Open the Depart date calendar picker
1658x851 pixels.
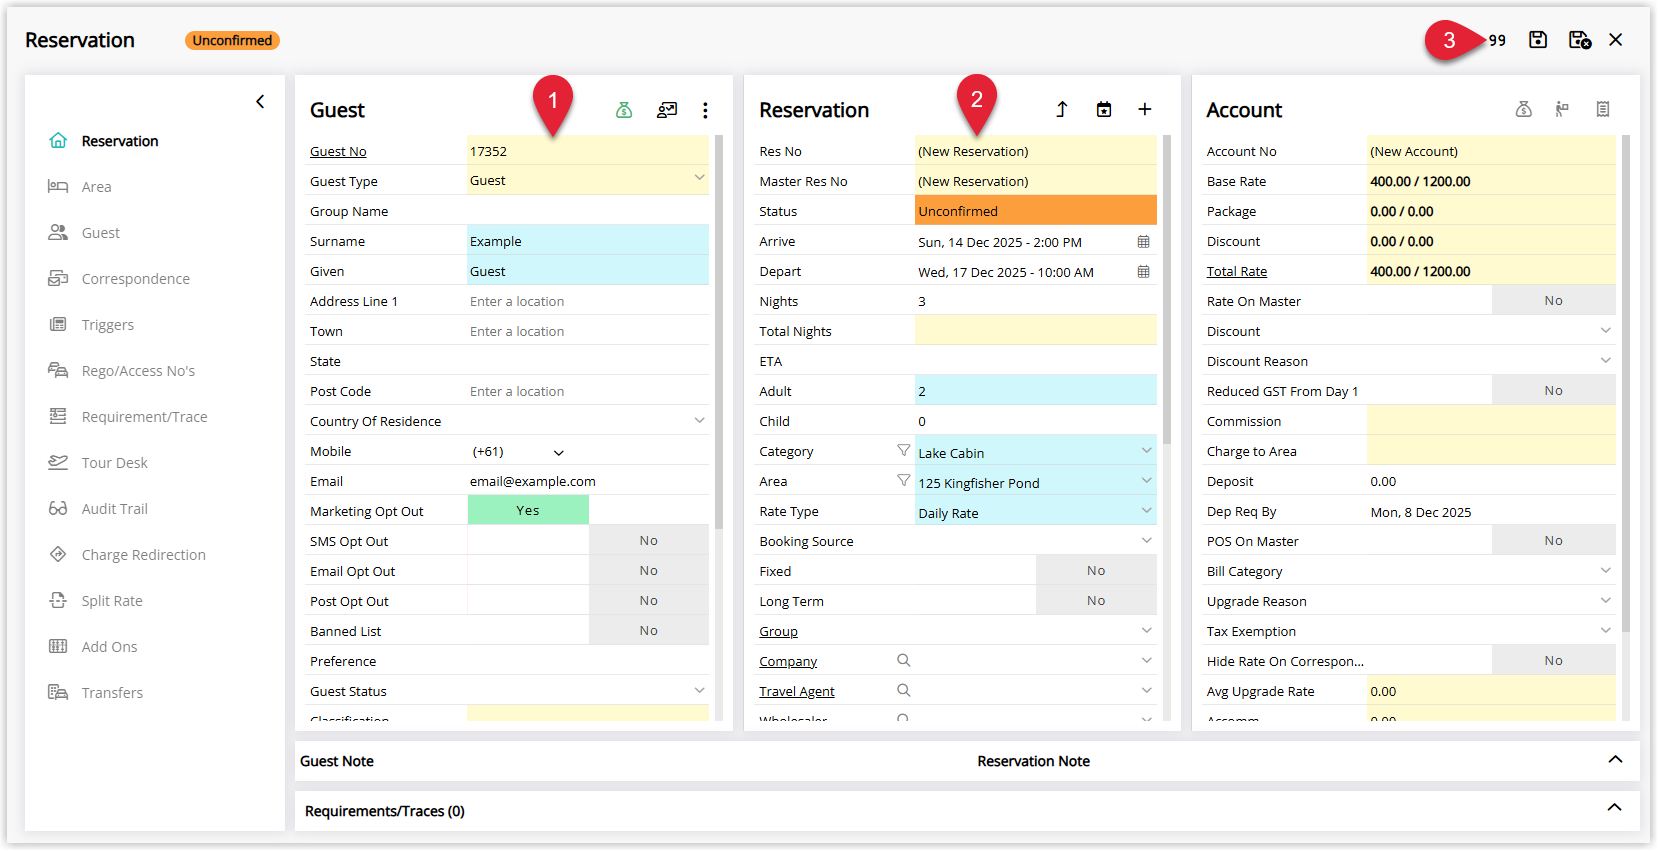tap(1144, 272)
